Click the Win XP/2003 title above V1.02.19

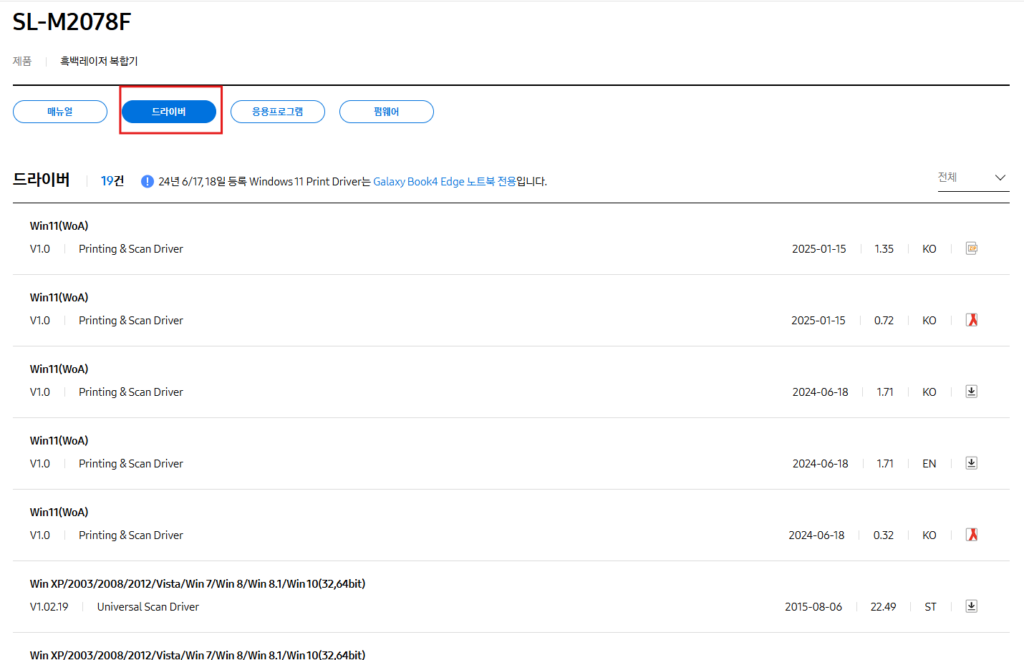197,584
